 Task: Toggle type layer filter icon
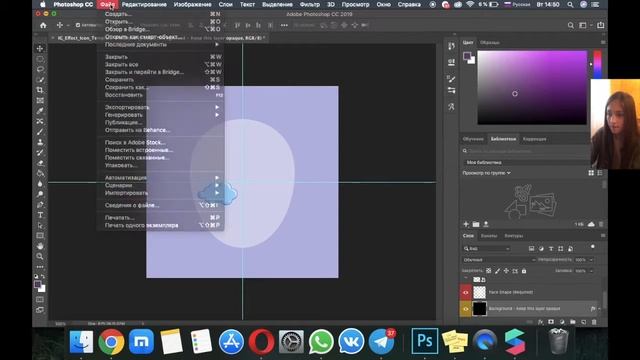(551, 249)
